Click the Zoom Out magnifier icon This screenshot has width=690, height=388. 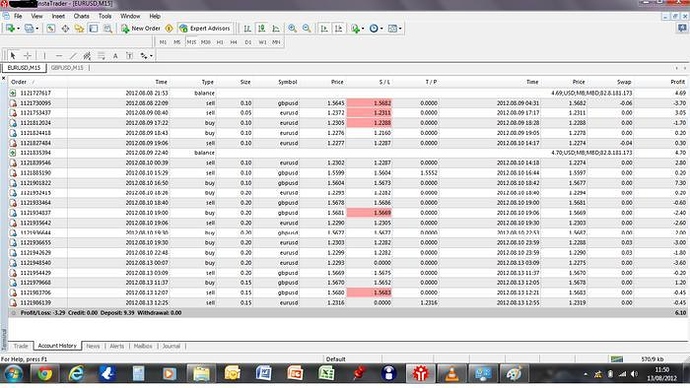(x=307, y=28)
